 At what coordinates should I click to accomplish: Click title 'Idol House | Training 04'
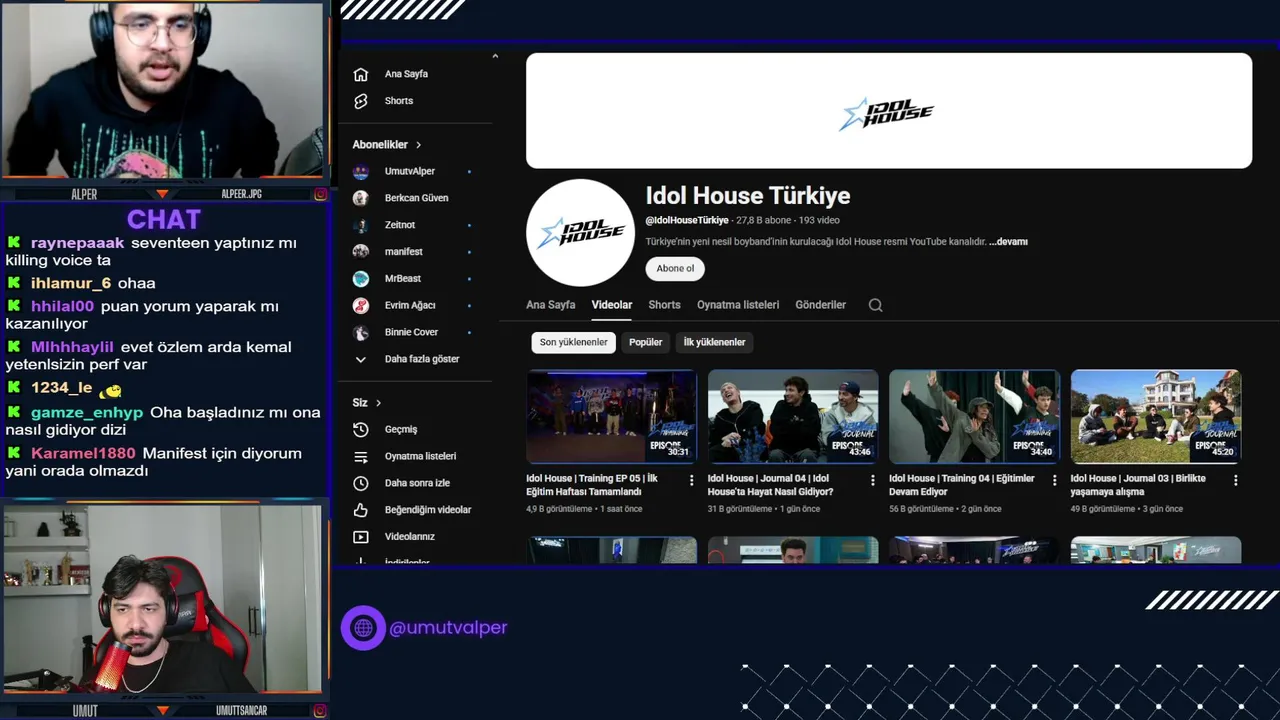coord(962,485)
